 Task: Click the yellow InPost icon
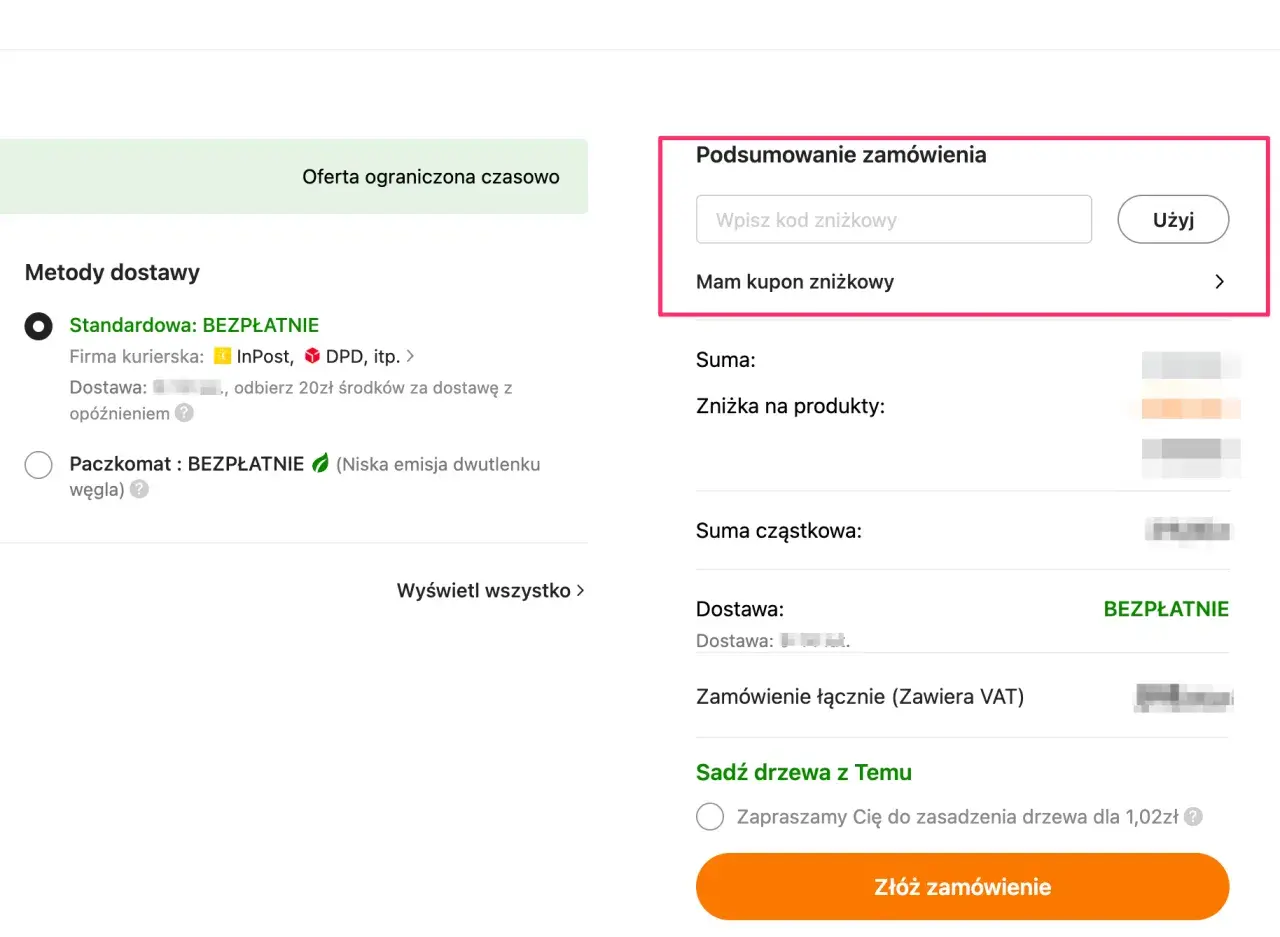223,356
